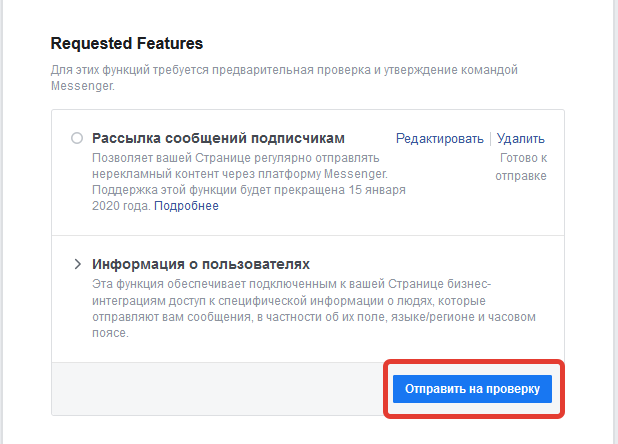Click the description starting with Позволяет вашей Странице
This screenshot has width=618, height=444.
click(x=249, y=182)
